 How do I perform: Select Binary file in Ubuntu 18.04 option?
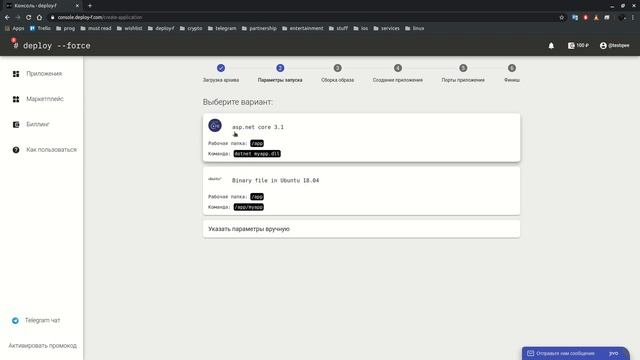[361, 191]
